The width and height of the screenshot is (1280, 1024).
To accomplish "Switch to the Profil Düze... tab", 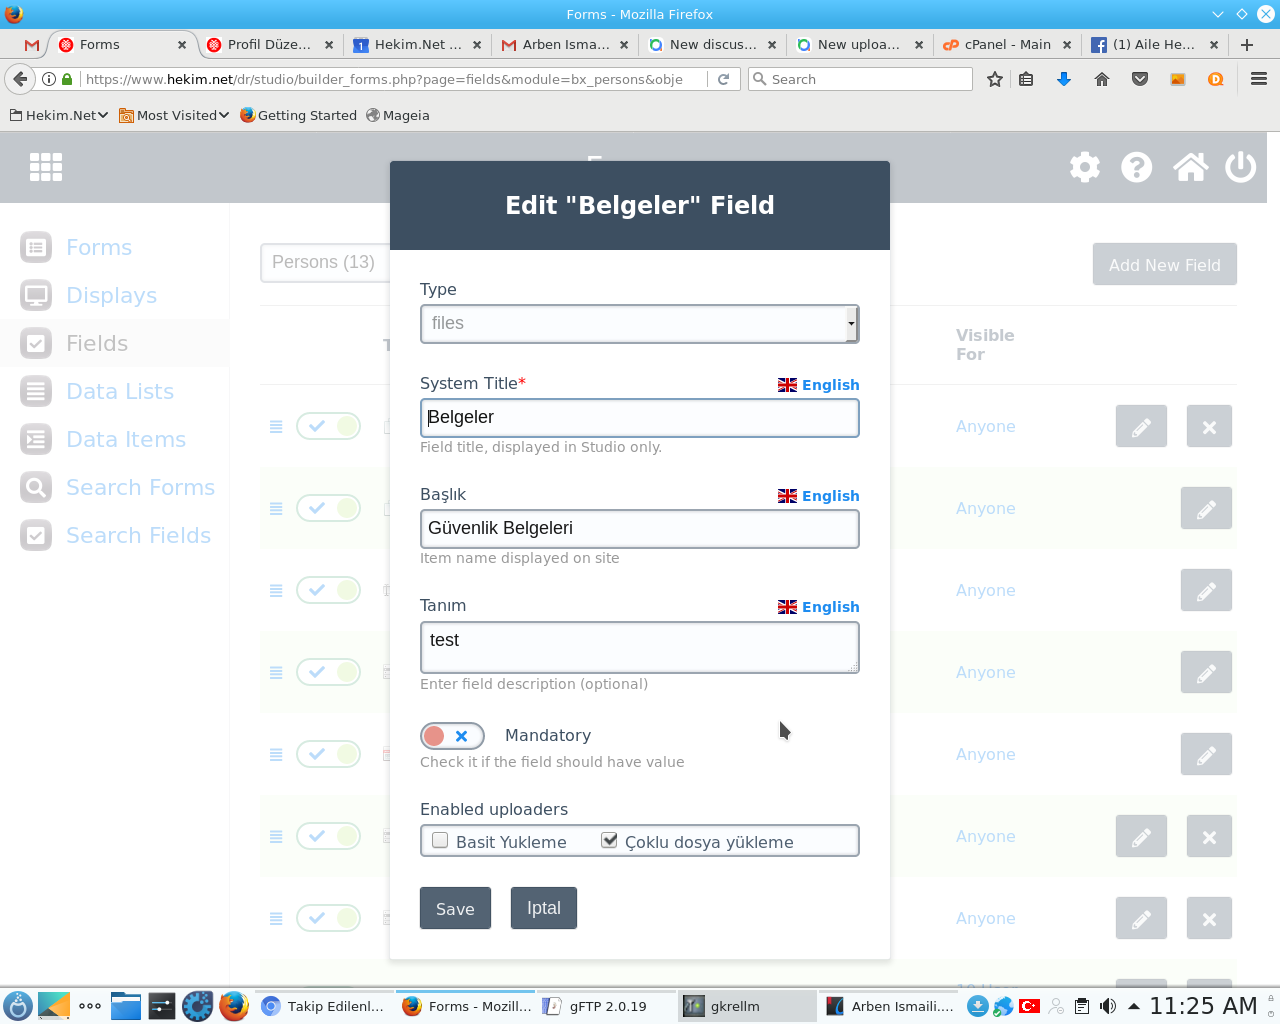I will (268, 45).
